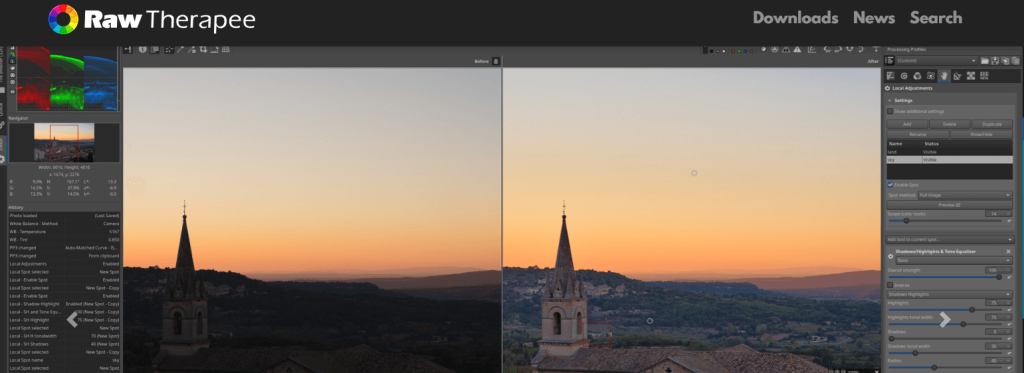The image size is (1024, 373).
Task: Open the Raw tools tab
Action: pyautogui.click(x=971, y=75)
